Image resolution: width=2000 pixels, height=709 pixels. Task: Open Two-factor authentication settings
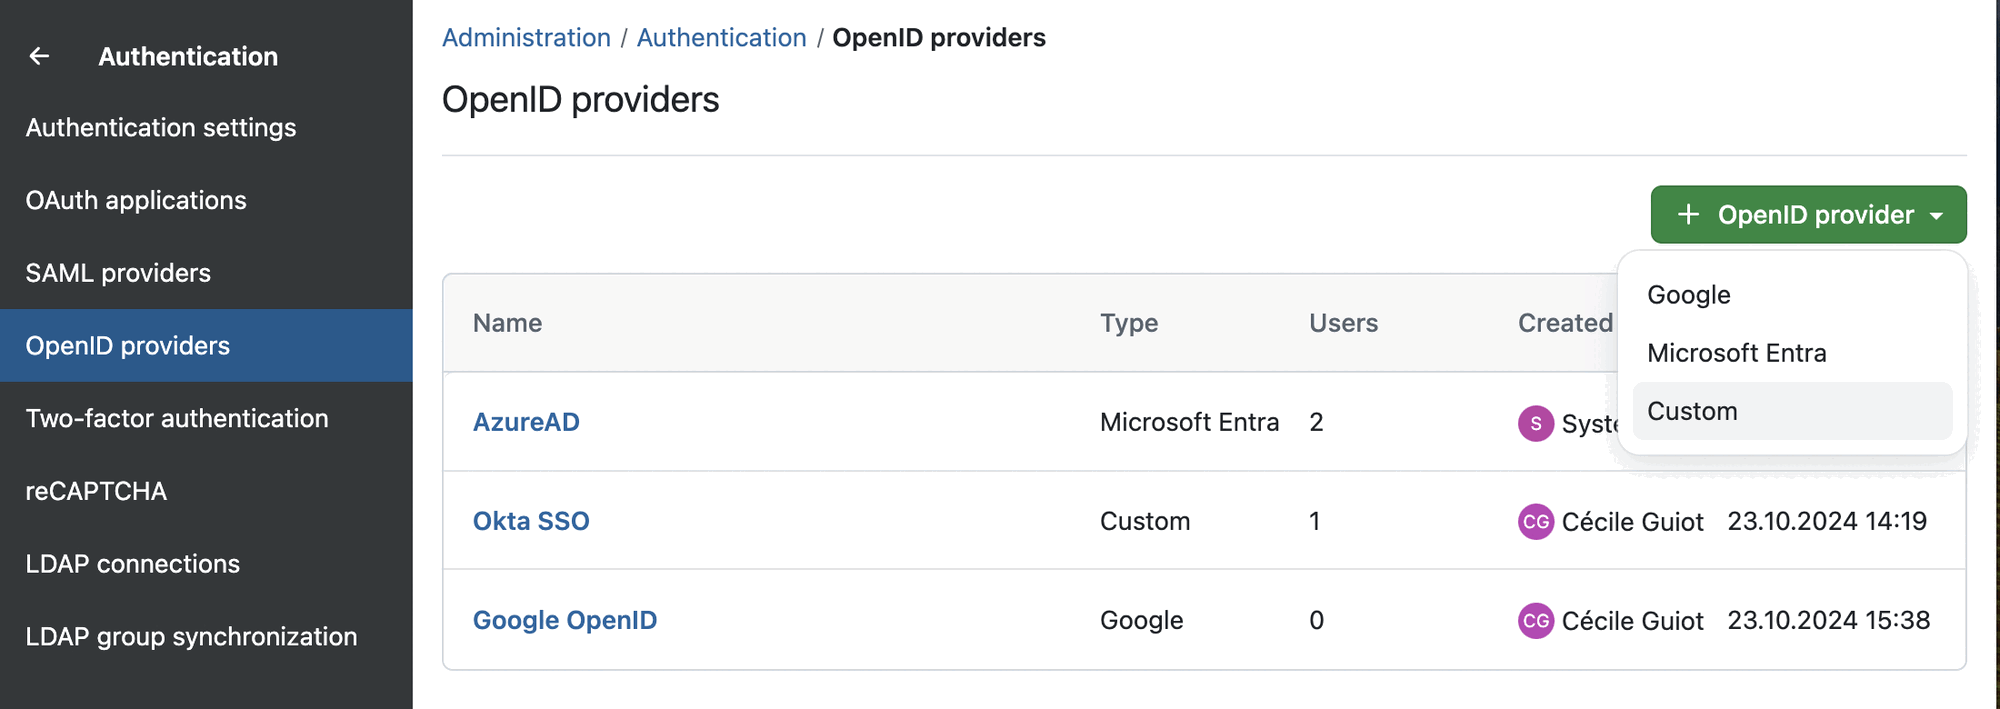tap(177, 418)
